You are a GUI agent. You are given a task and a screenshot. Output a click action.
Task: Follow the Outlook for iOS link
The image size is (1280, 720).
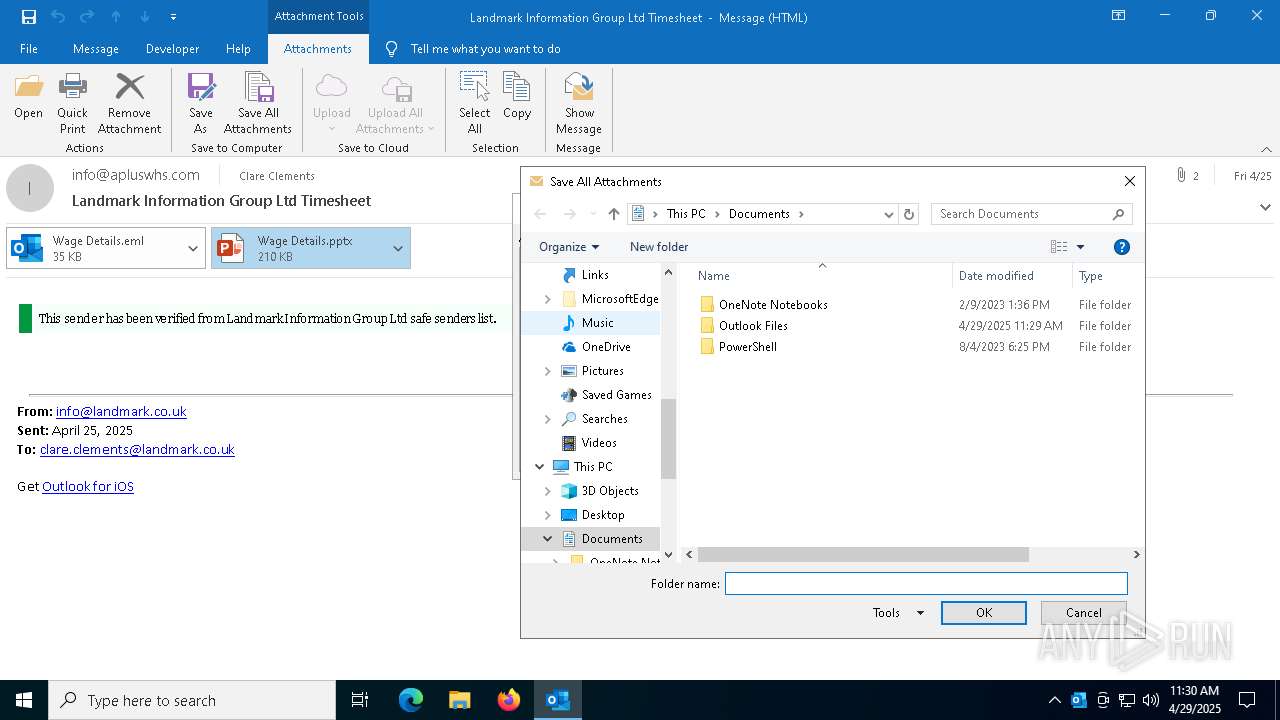click(x=88, y=486)
